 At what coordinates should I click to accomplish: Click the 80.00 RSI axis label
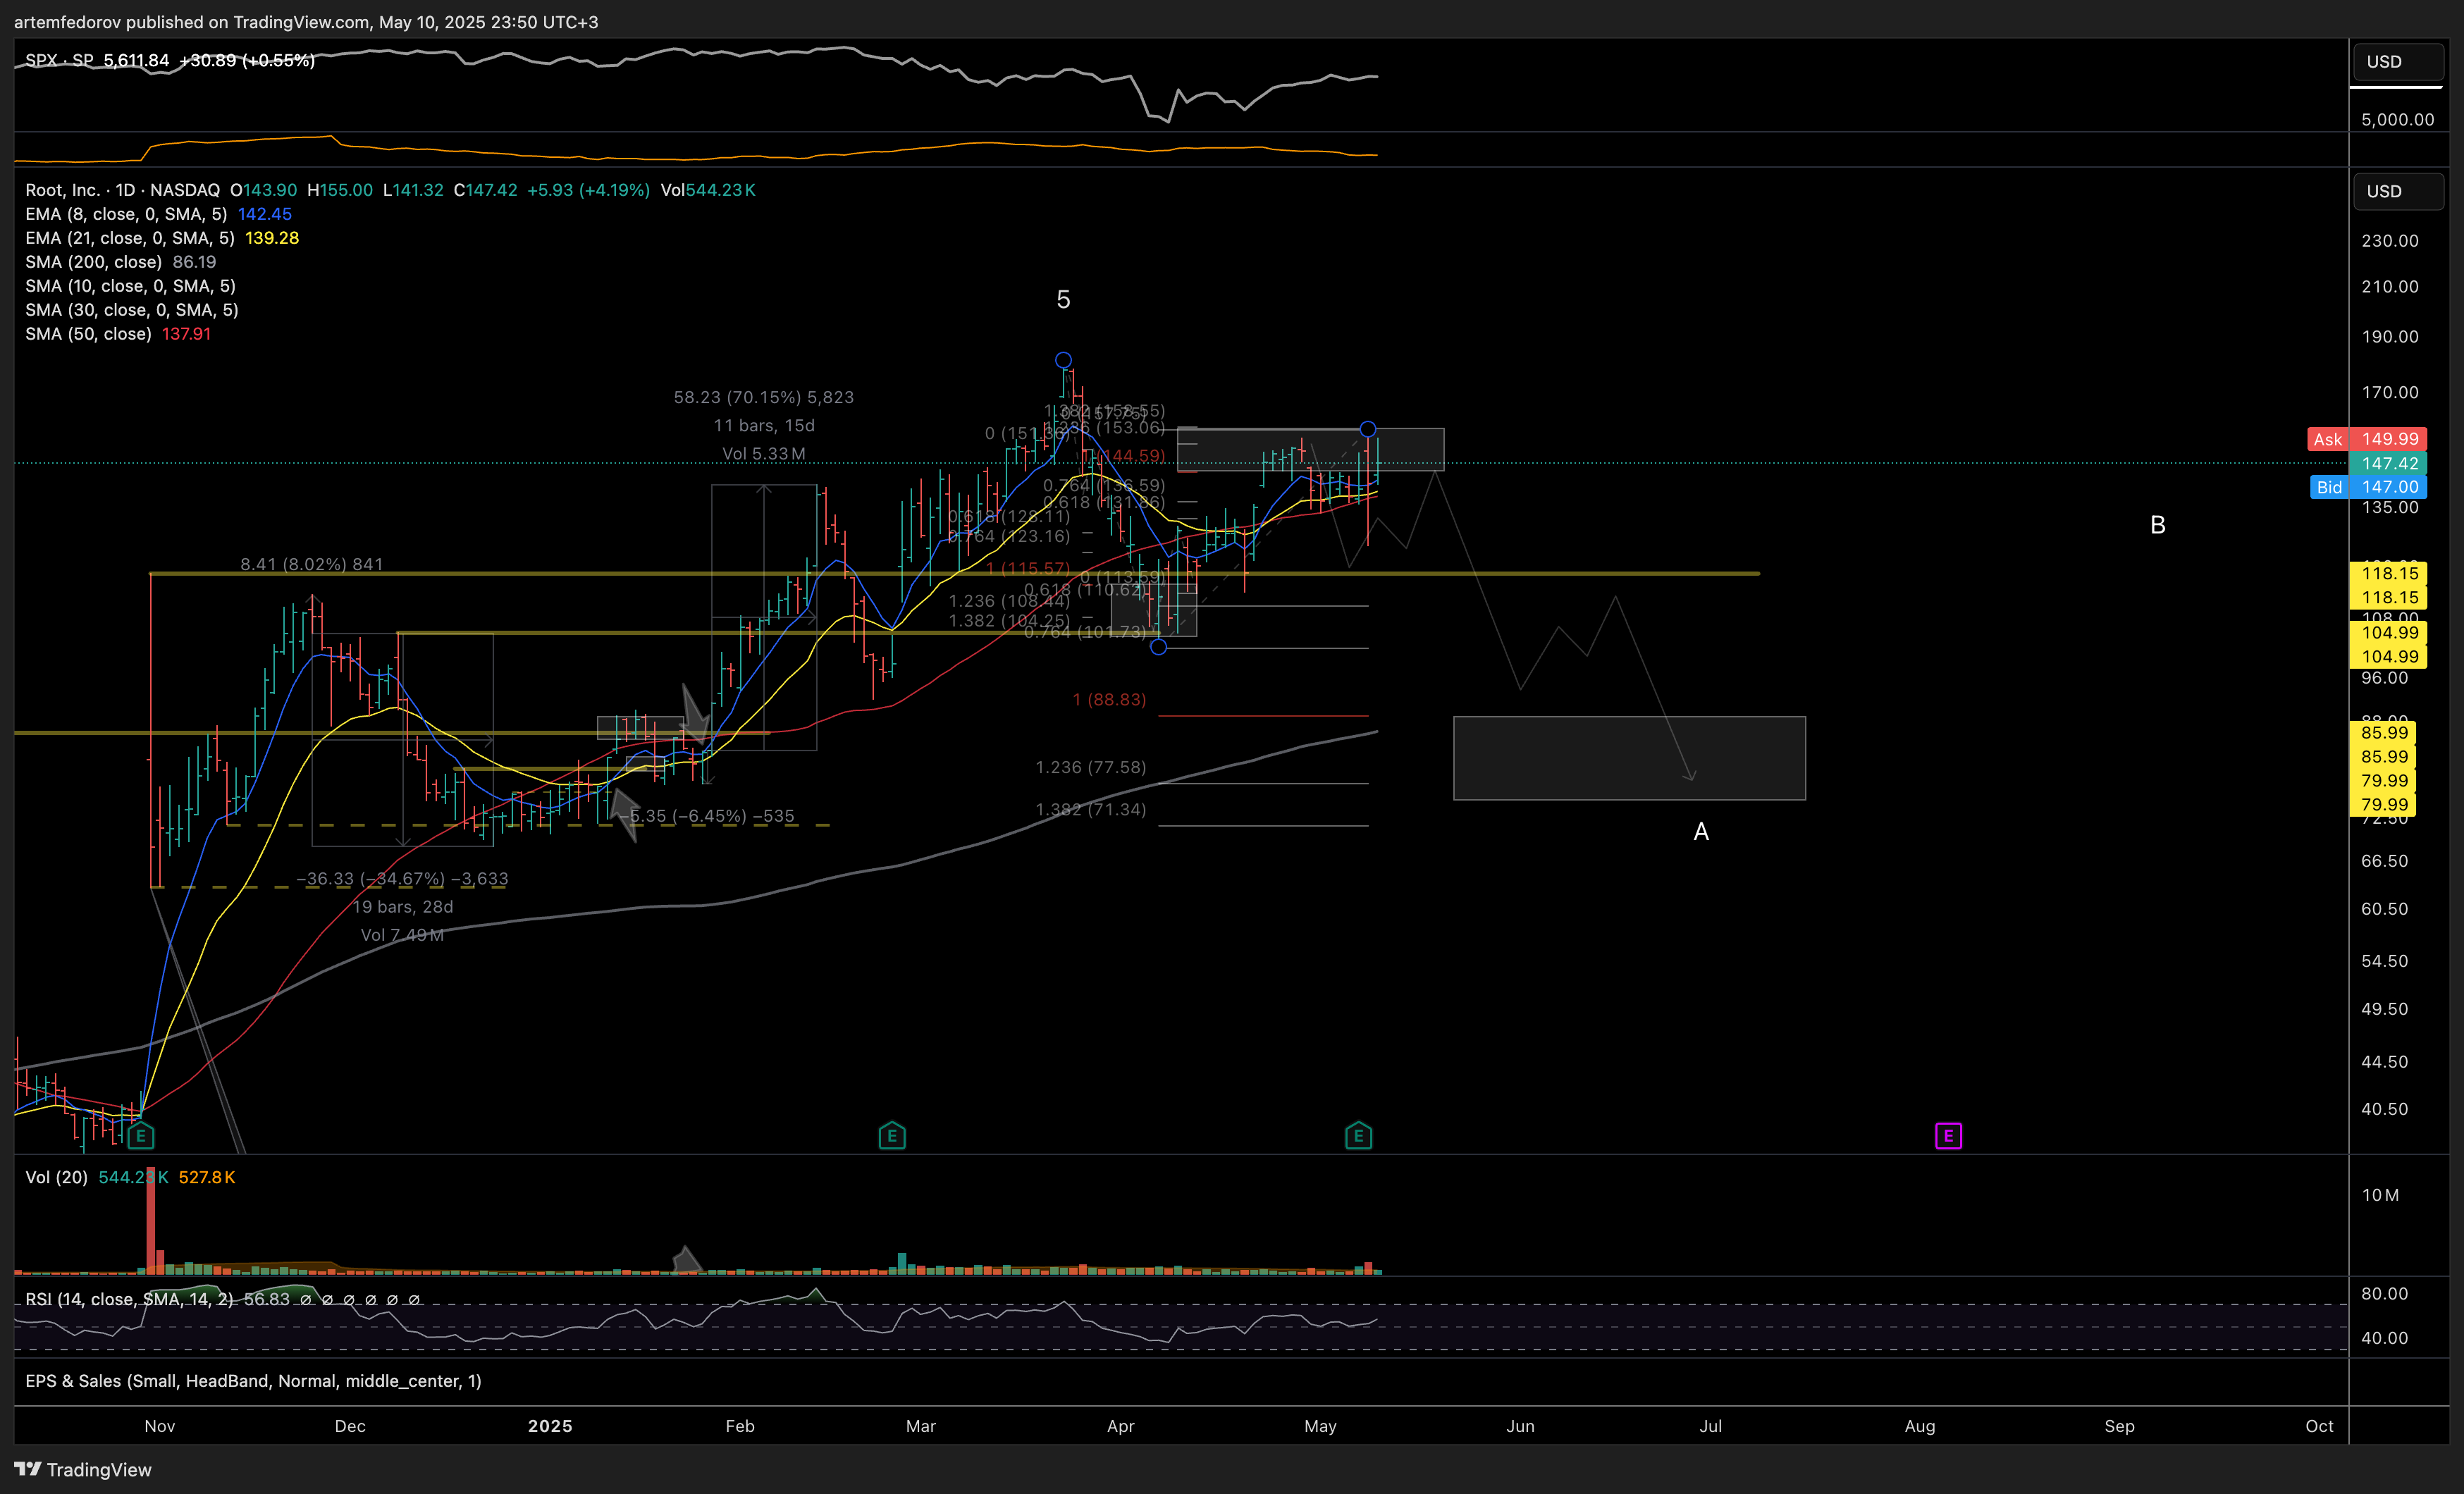point(2384,1294)
